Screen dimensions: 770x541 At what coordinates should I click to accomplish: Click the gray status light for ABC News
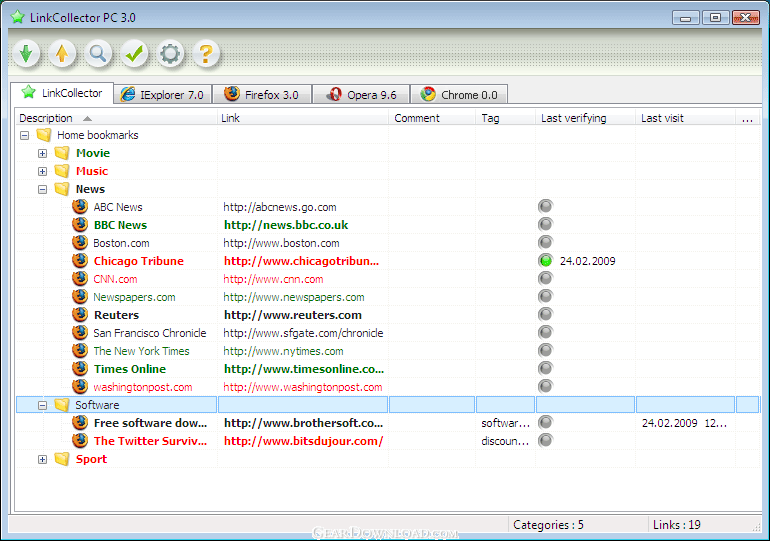tap(545, 206)
